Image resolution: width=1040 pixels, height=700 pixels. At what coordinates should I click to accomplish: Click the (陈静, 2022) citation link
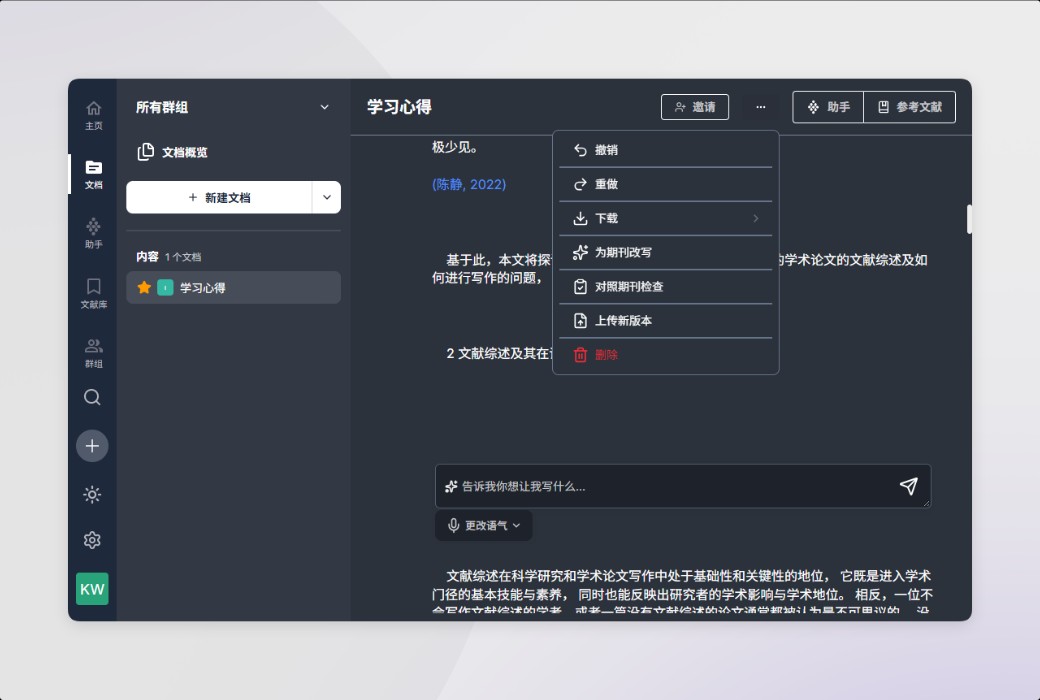469,184
